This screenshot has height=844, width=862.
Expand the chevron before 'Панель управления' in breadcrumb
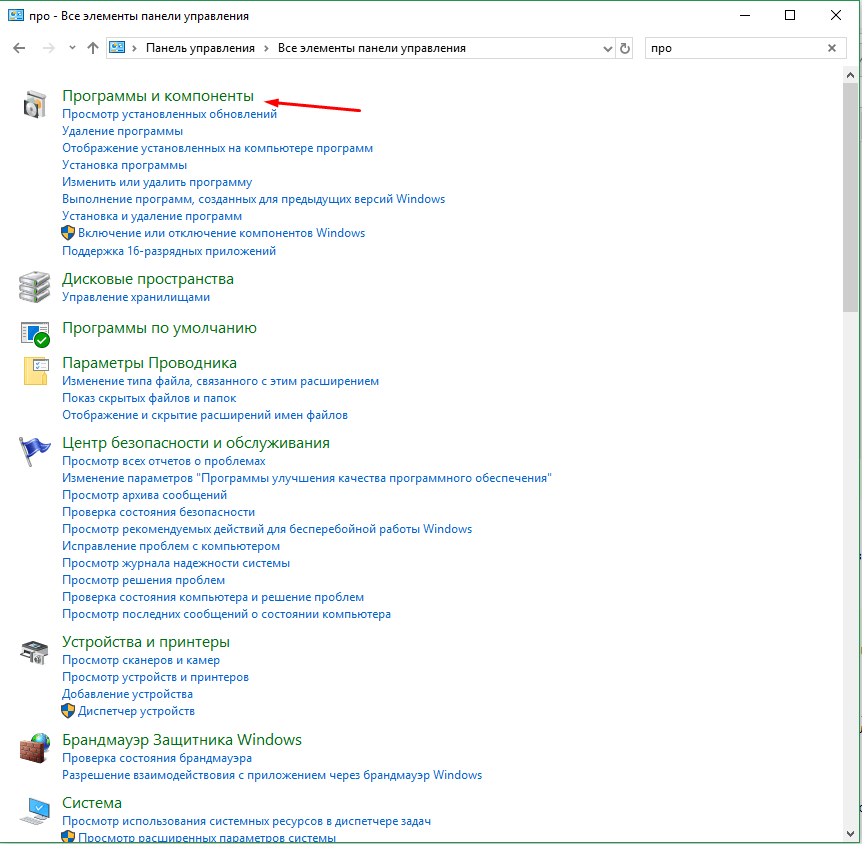[x=134, y=48]
